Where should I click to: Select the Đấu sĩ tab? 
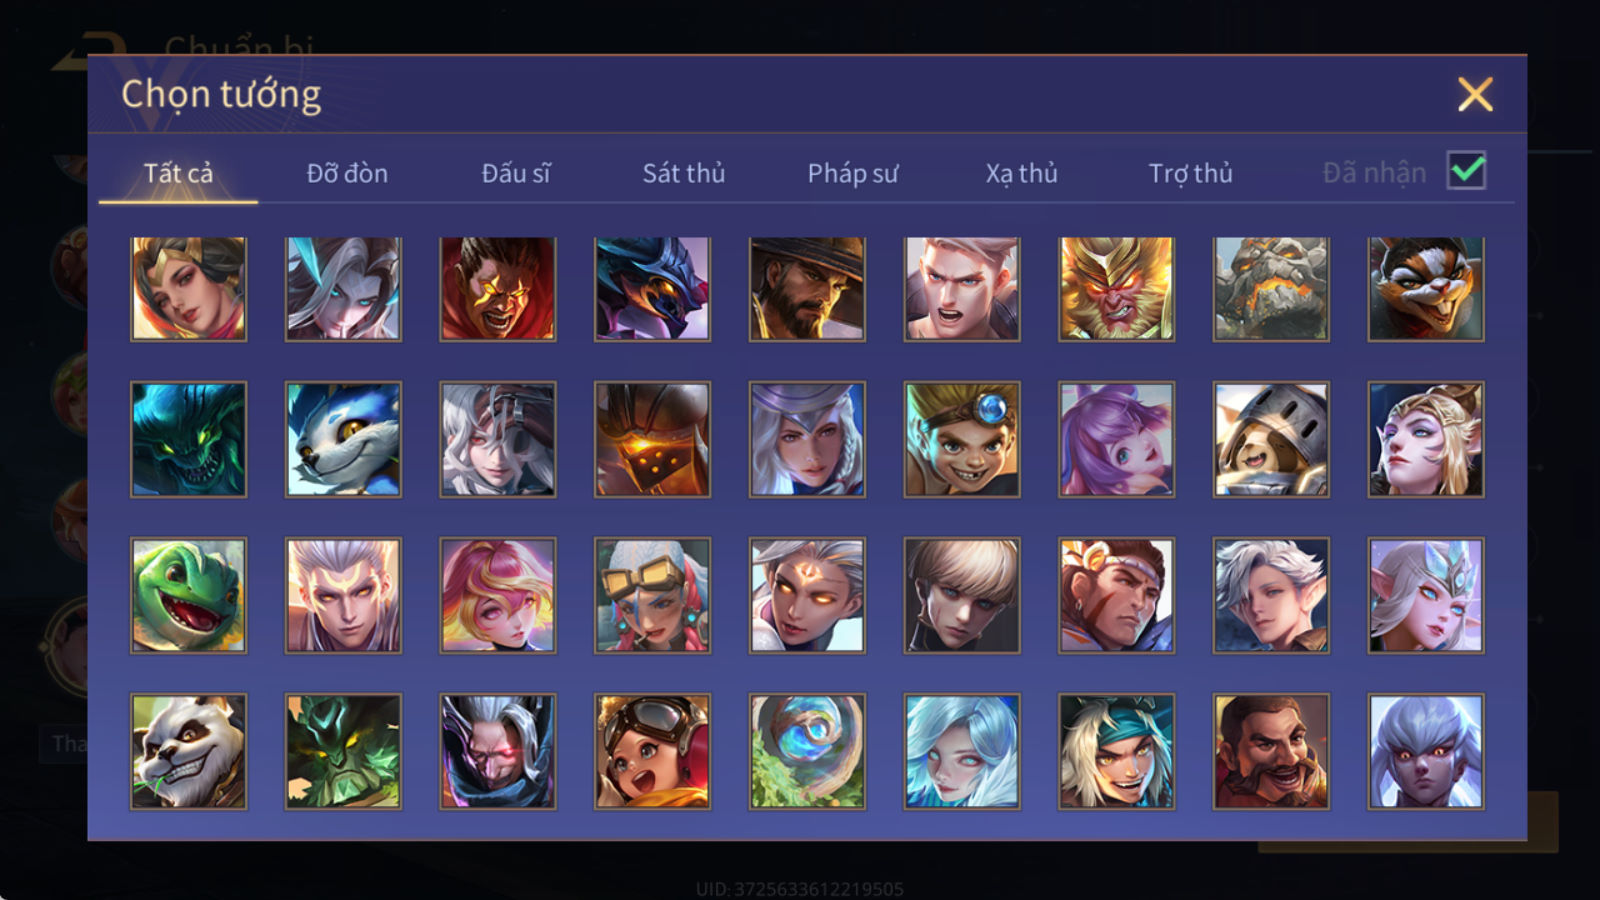pyautogui.click(x=516, y=173)
